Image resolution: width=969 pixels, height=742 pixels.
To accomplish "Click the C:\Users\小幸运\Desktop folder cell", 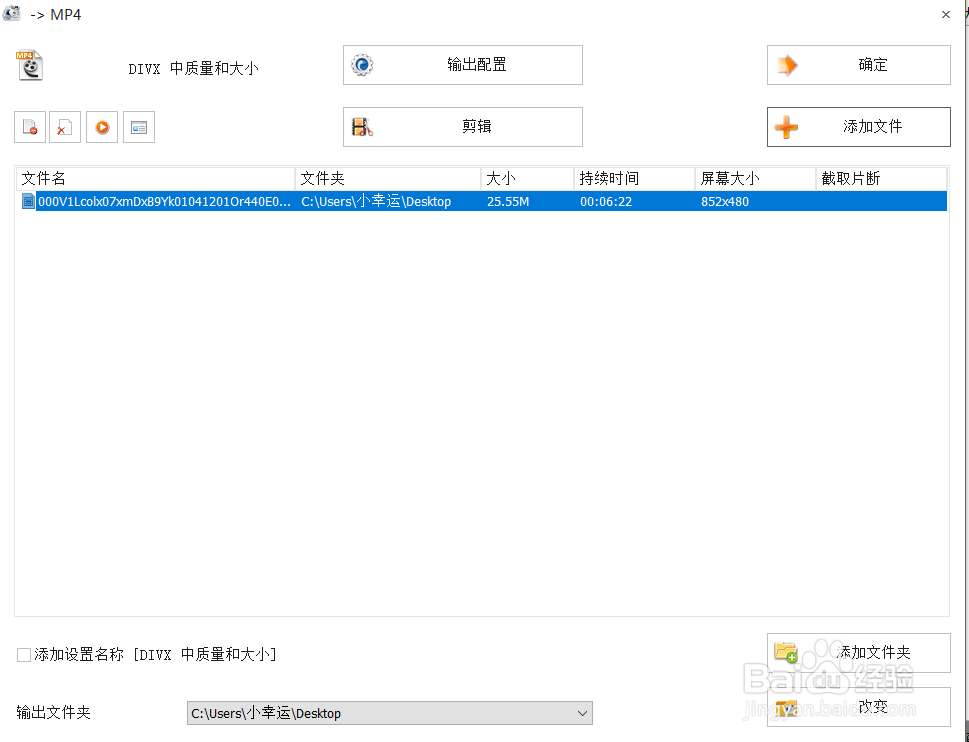I will (x=376, y=201).
